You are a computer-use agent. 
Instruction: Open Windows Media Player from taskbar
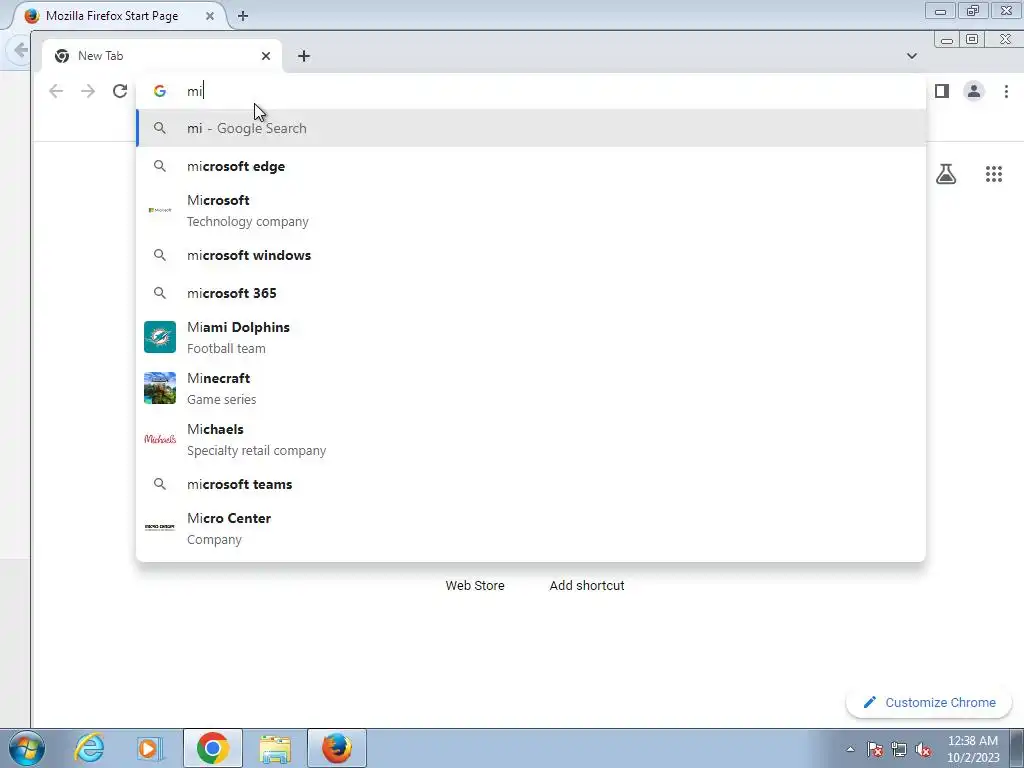click(150, 748)
